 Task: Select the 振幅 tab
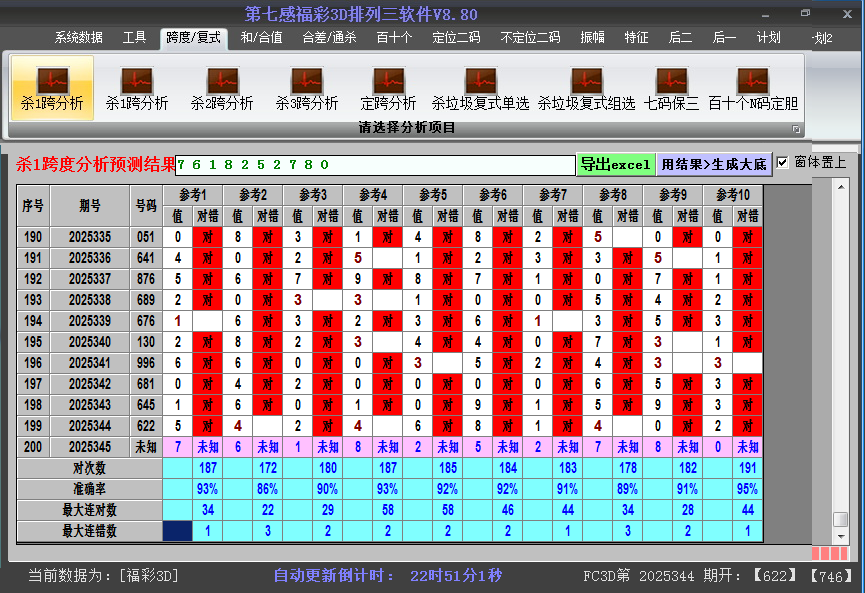(x=593, y=38)
